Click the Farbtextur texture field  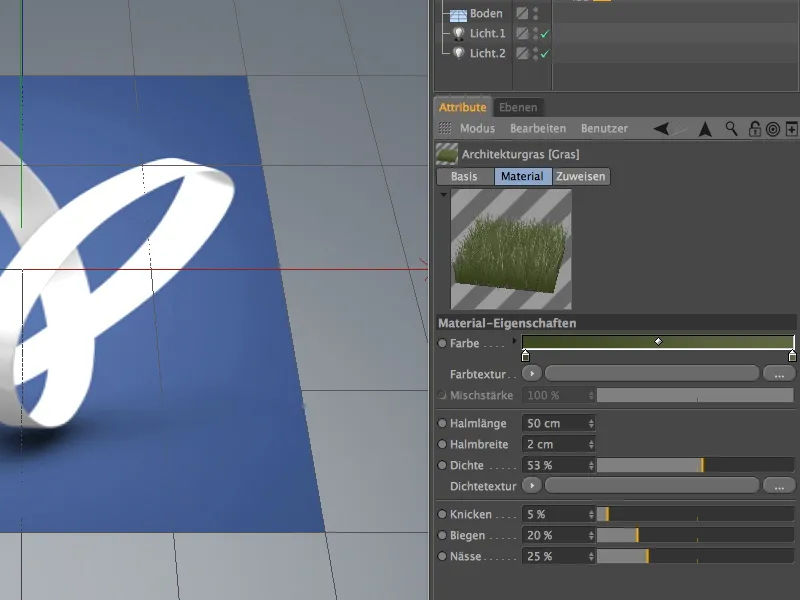(652, 373)
